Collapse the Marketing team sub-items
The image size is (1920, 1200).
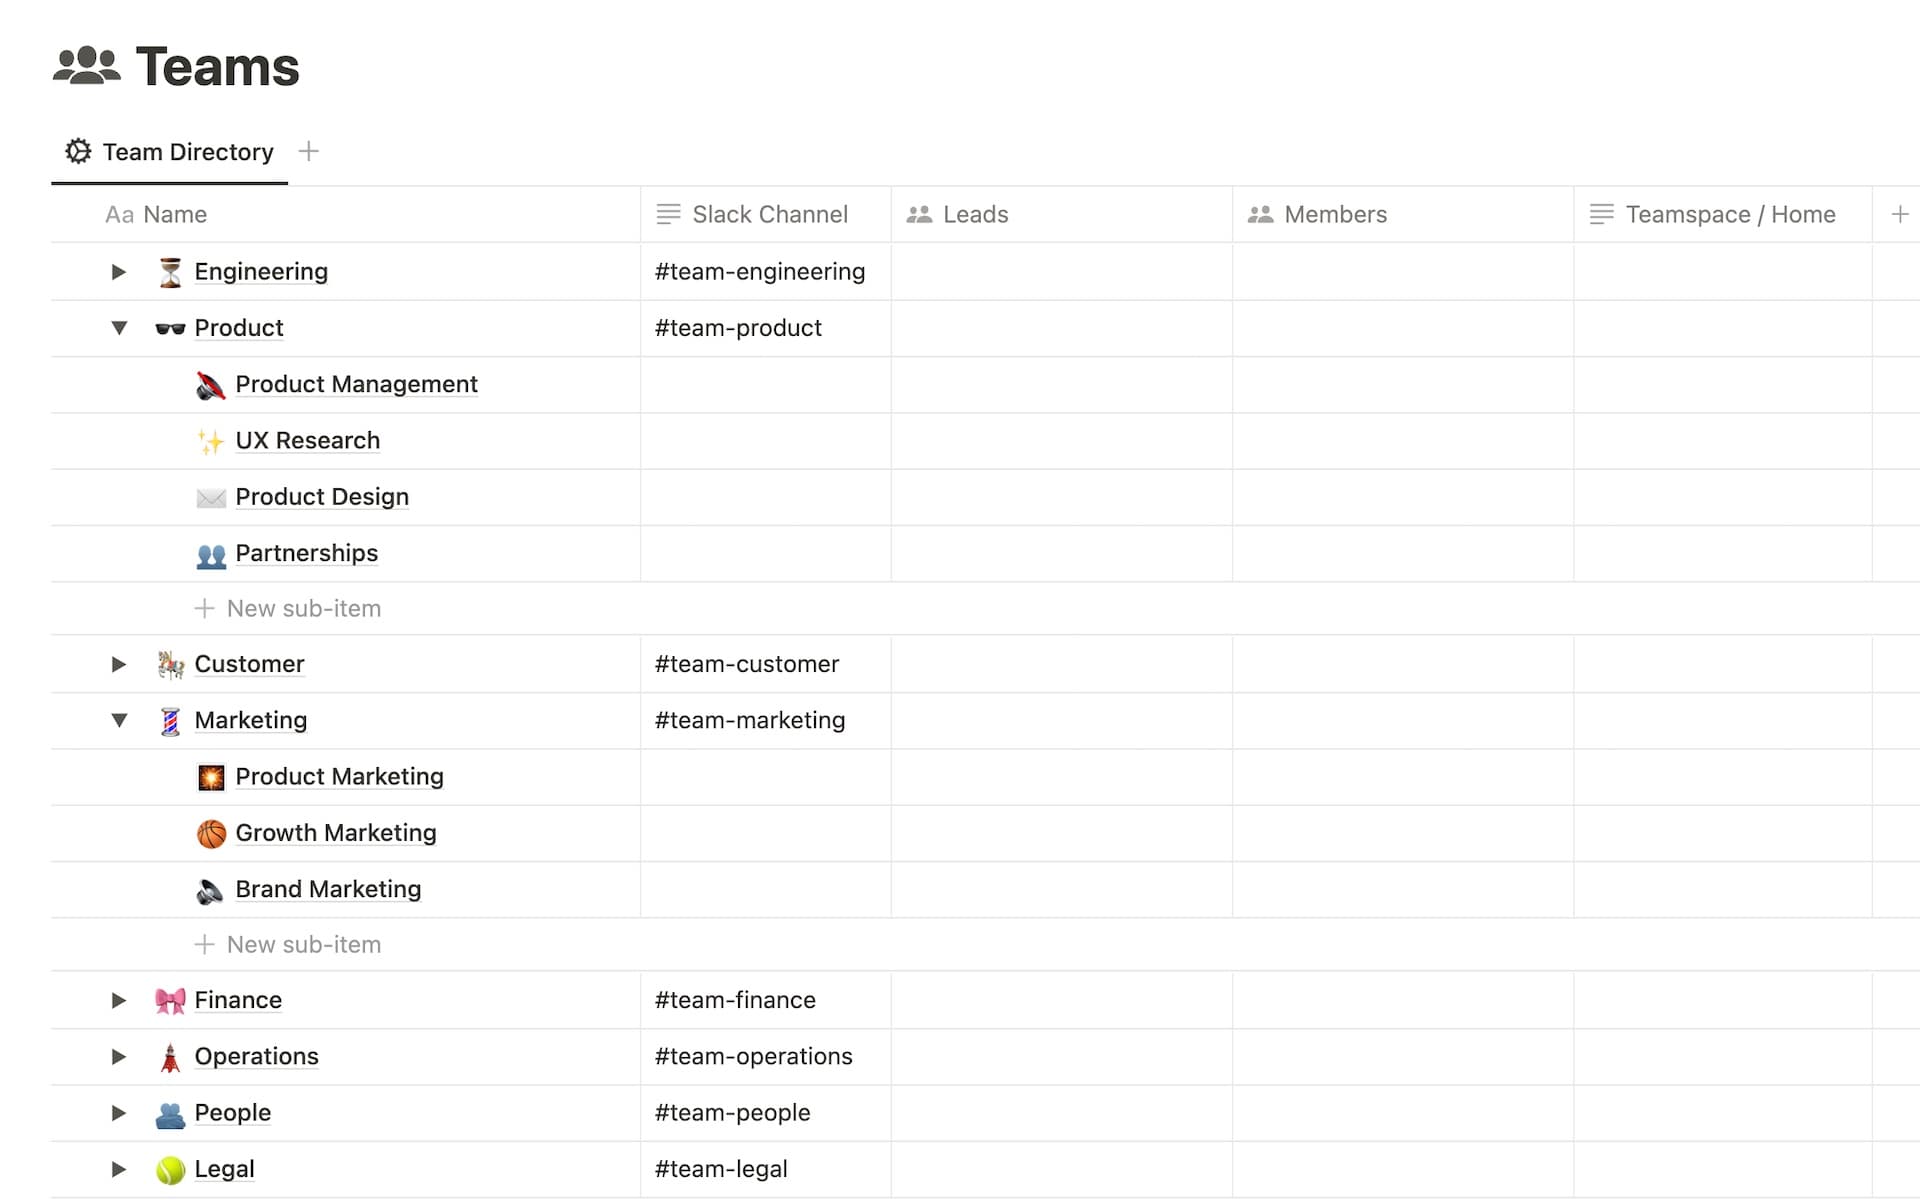coord(119,720)
